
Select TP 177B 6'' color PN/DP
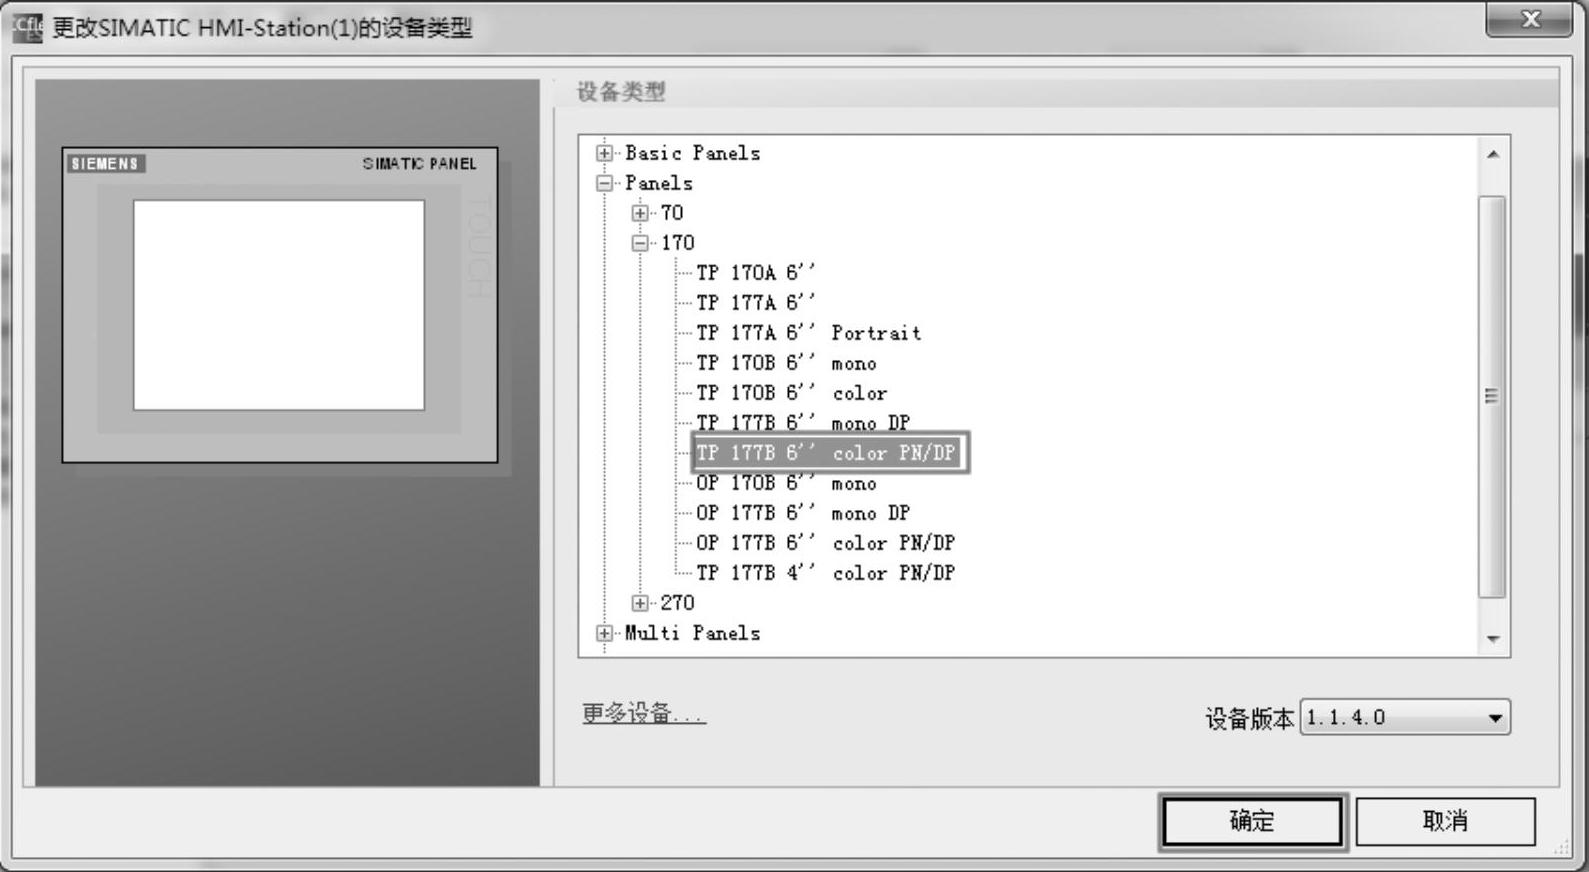[829, 453]
